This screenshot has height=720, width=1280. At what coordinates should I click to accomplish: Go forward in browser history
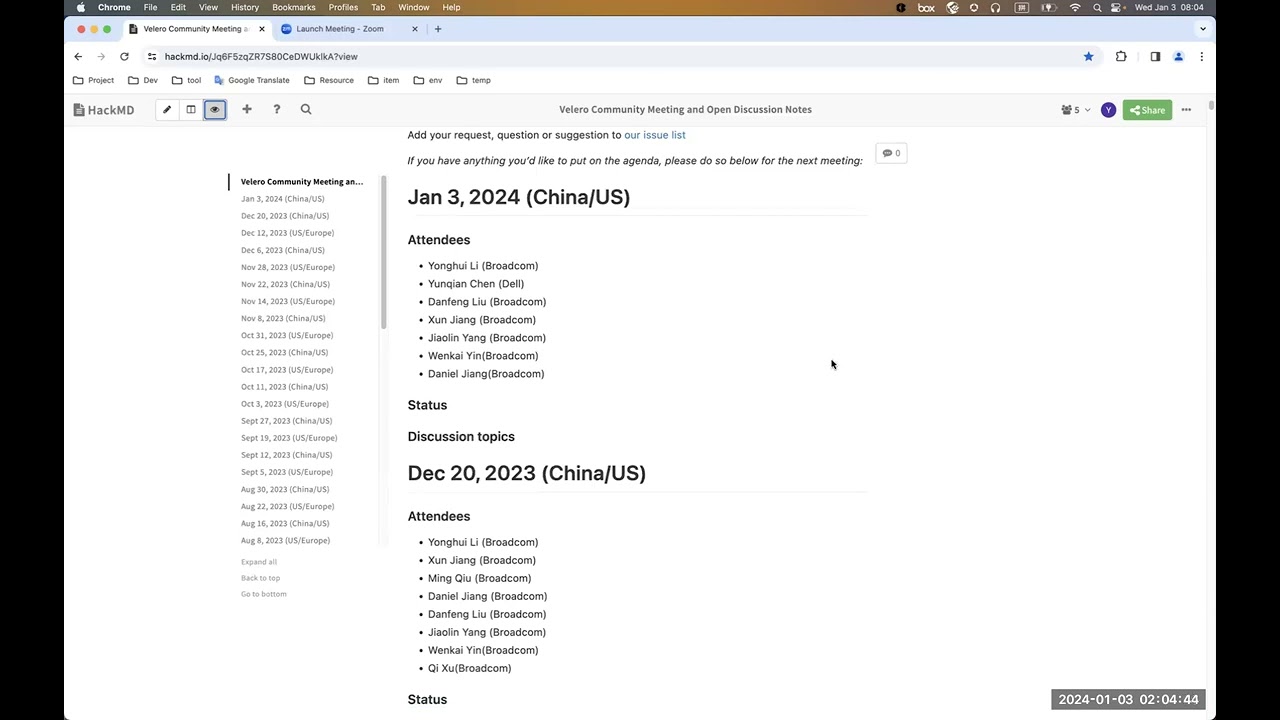101,57
